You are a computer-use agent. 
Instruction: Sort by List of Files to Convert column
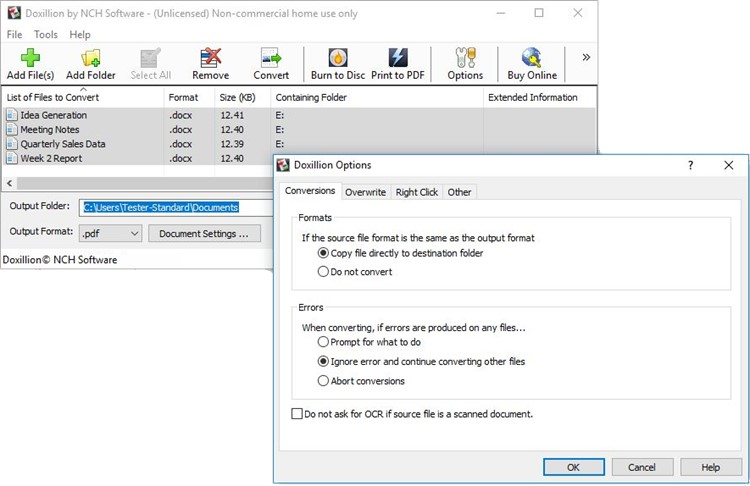pos(83,98)
